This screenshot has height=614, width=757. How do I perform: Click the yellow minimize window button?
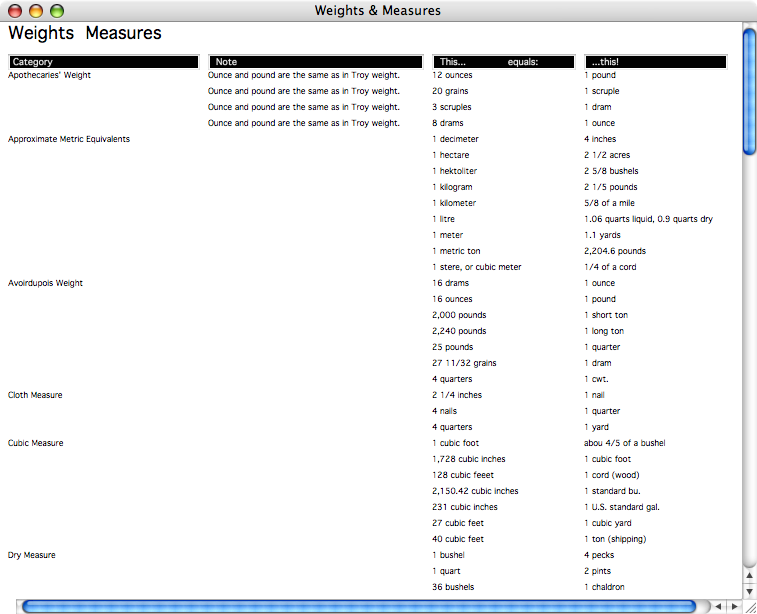pos(36,11)
